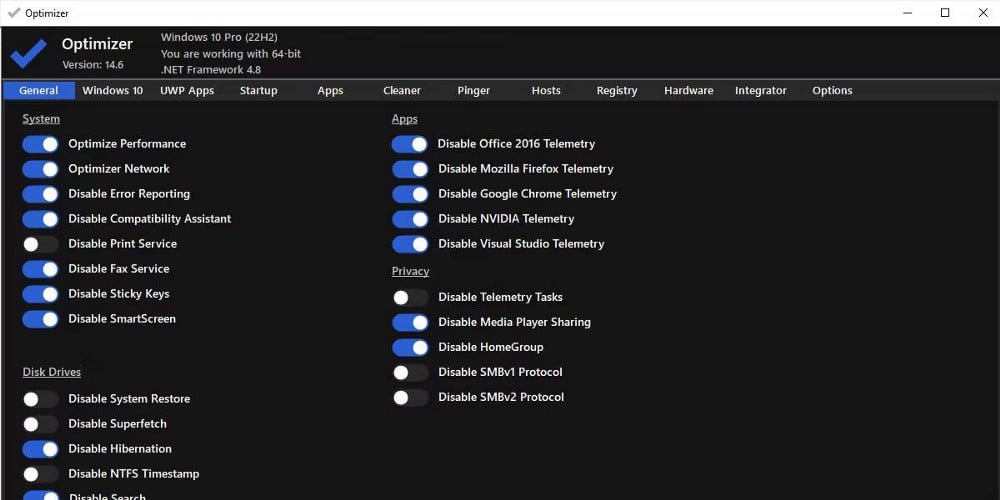The image size is (1000, 500).
Task: Switch to the UWP Apps tab
Action: (x=187, y=91)
